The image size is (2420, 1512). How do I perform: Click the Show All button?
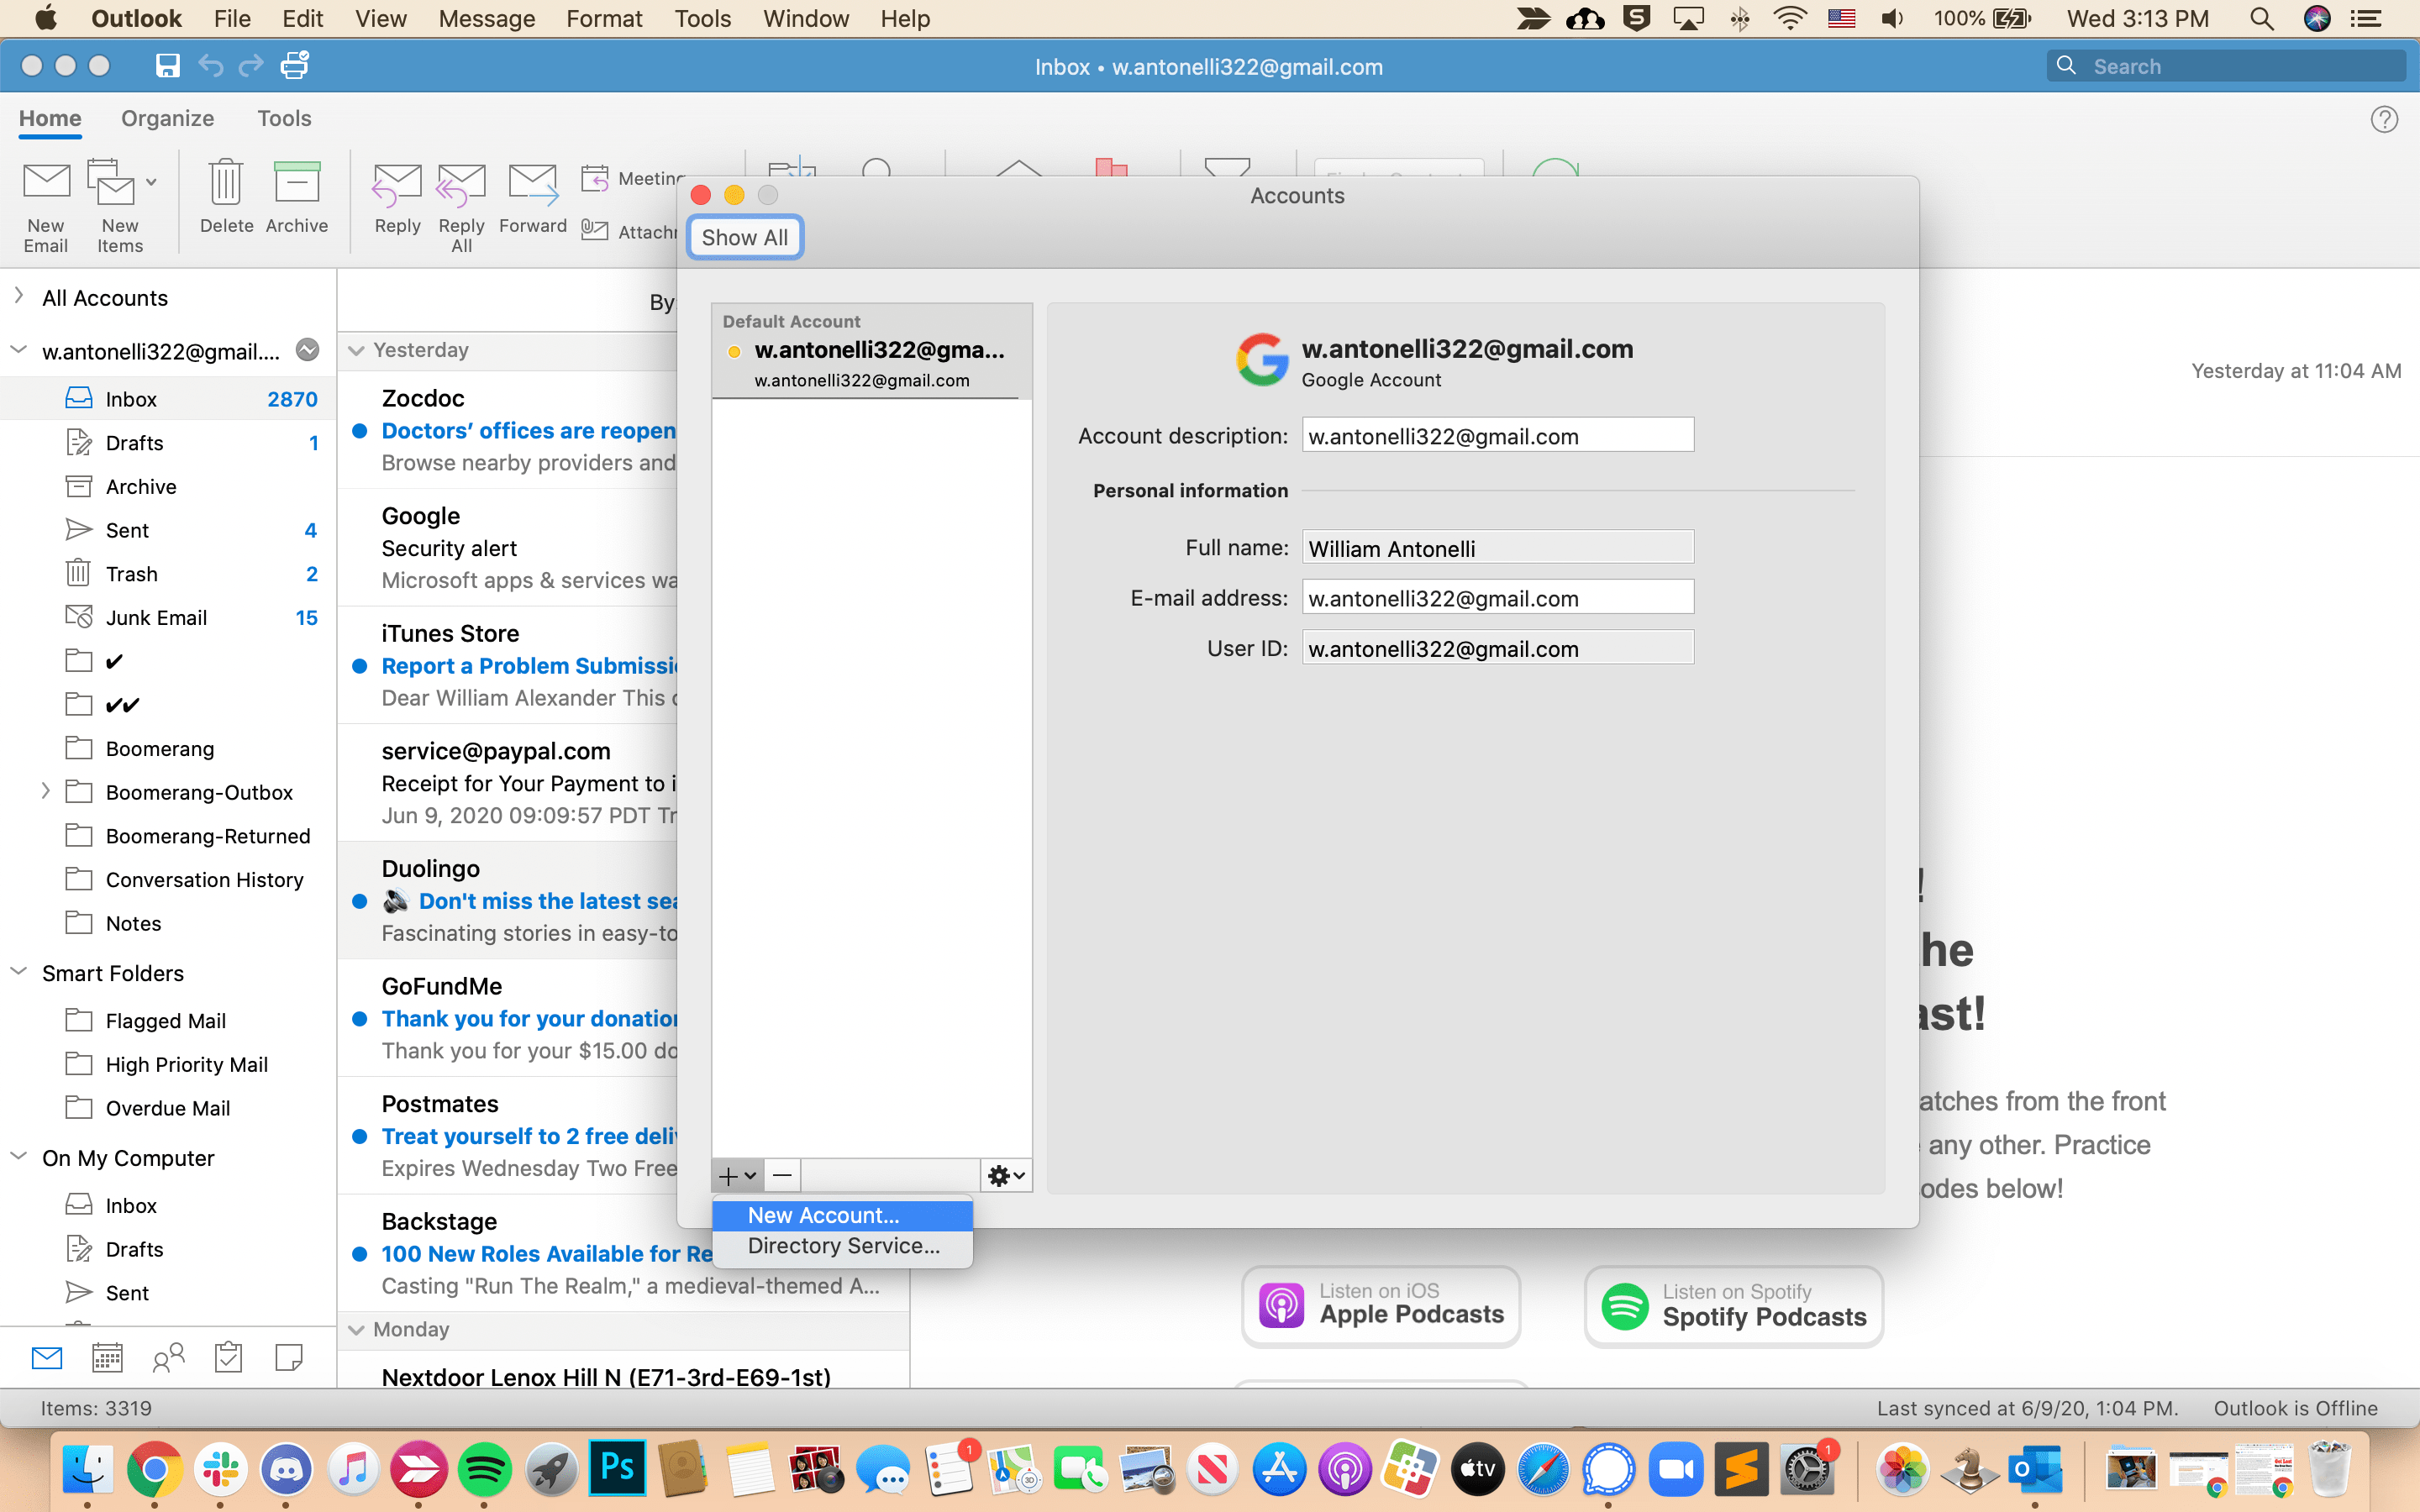tap(744, 237)
